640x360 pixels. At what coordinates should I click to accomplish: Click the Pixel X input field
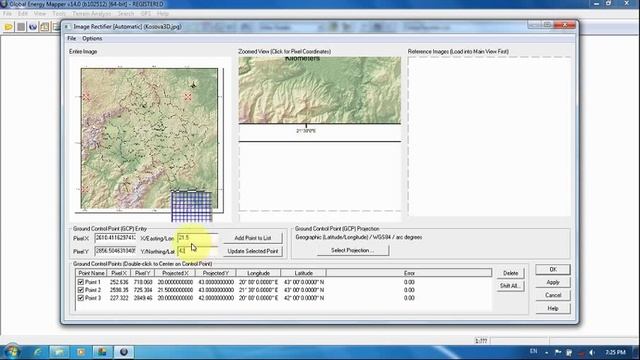coord(116,238)
